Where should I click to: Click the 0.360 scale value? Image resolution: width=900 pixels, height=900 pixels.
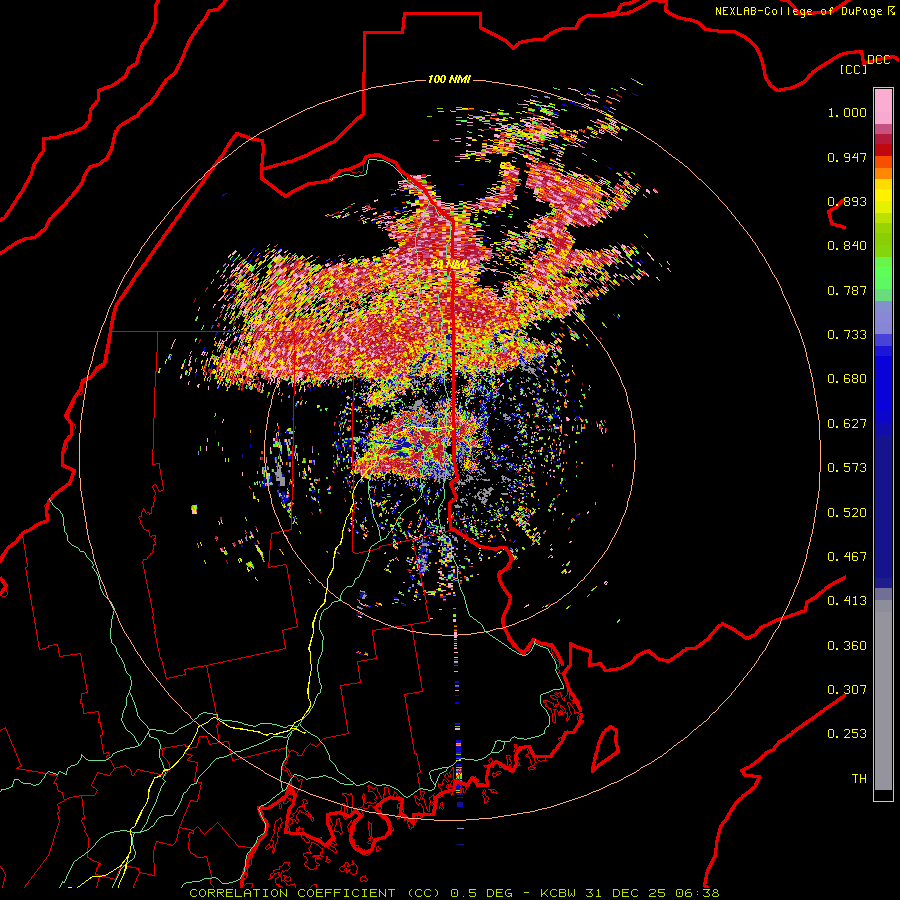(847, 646)
